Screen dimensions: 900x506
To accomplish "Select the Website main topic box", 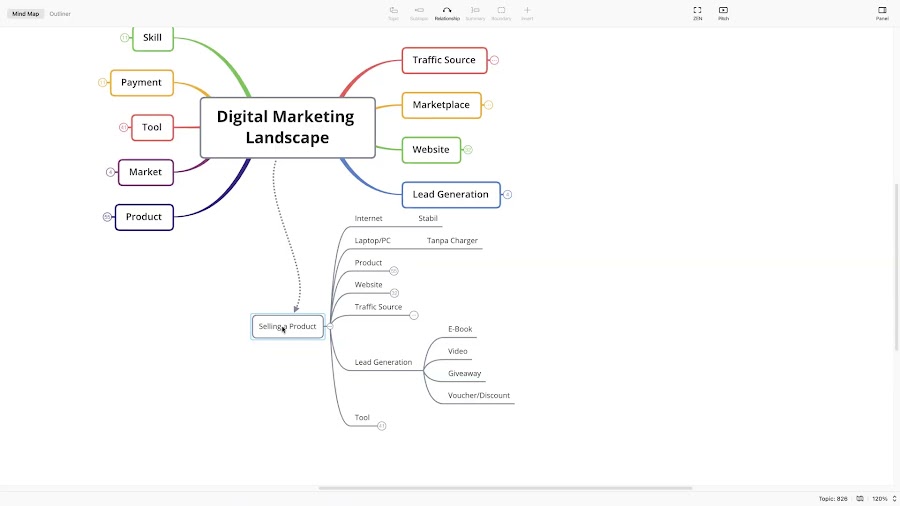I will point(431,150).
